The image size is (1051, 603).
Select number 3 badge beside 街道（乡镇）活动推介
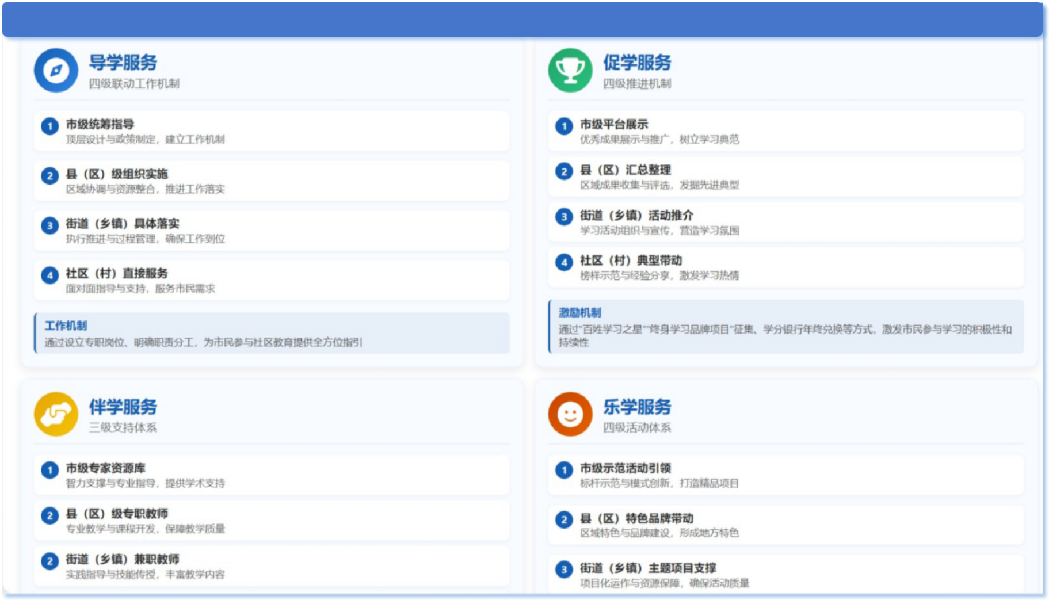coord(564,216)
